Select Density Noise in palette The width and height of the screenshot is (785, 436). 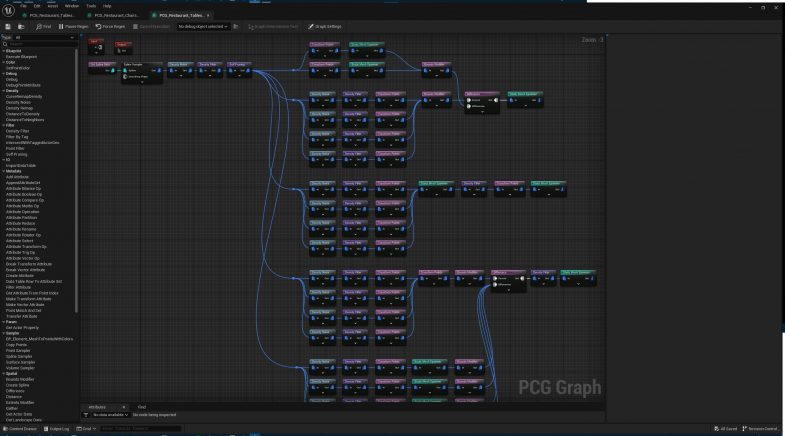18,103
